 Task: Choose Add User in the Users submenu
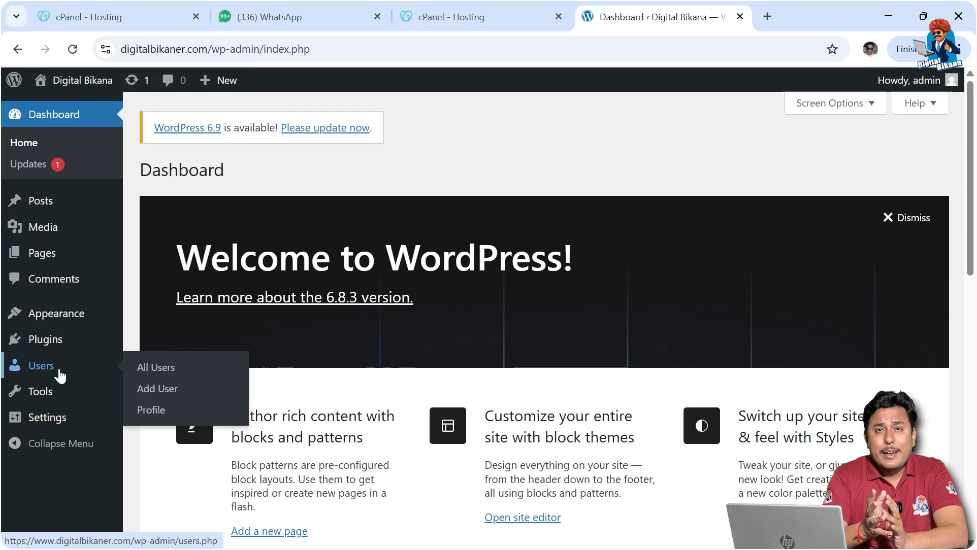[157, 389]
